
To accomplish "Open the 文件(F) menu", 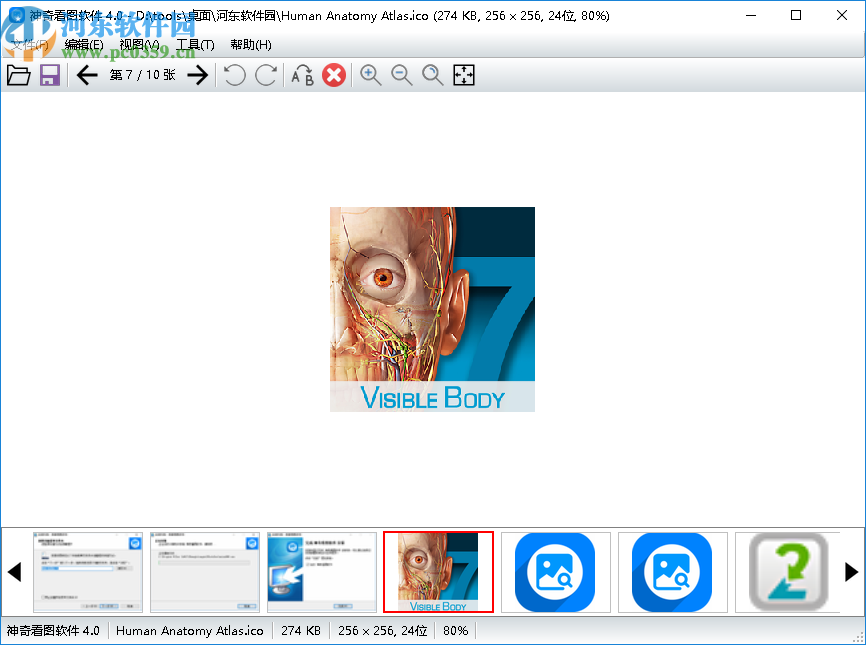I will (x=29, y=45).
